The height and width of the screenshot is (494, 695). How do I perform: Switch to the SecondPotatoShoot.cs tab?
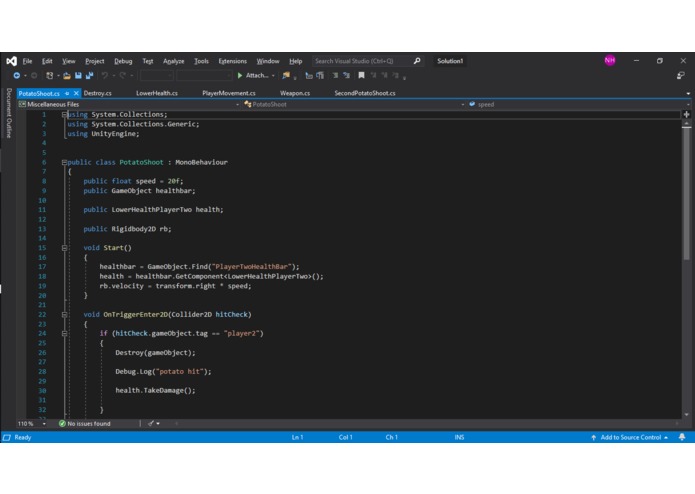pos(365,93)
